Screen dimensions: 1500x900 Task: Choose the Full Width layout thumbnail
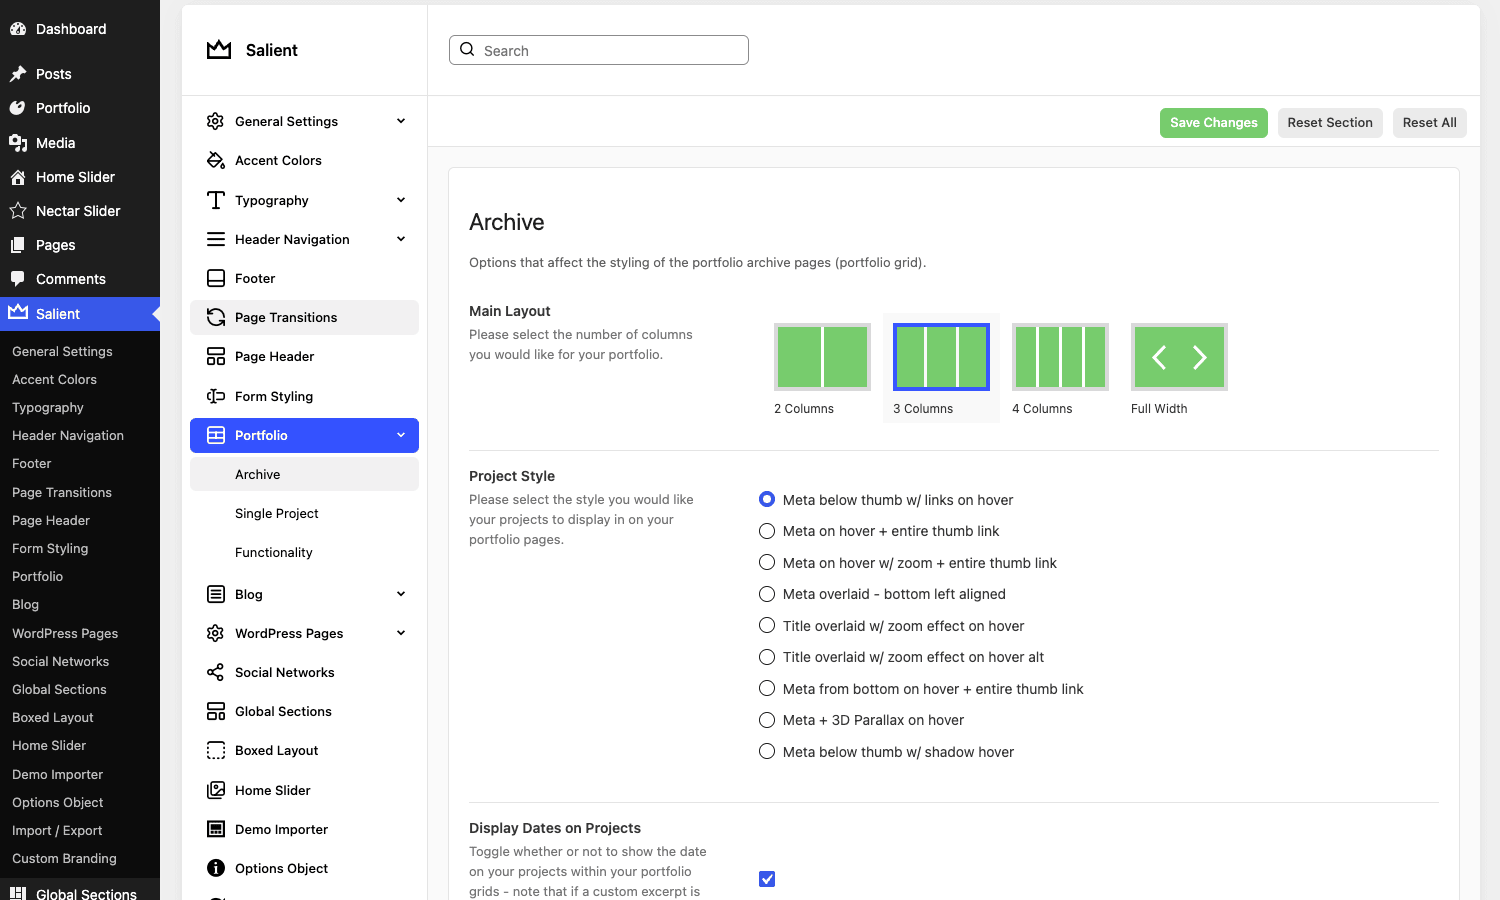1179,357
